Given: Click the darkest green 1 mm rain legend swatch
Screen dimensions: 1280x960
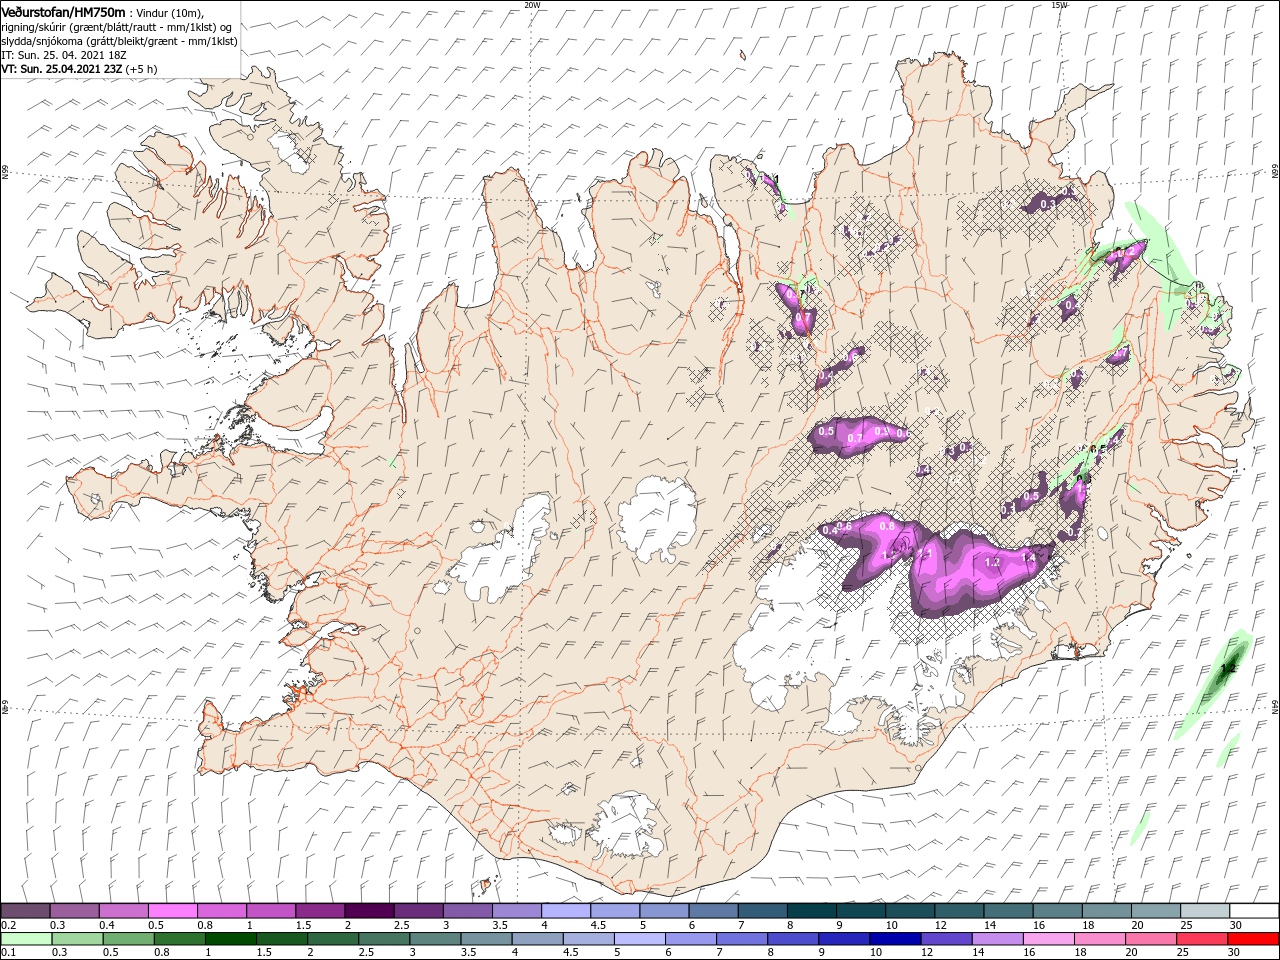Looking at the screenshot, I should [230, 939].
